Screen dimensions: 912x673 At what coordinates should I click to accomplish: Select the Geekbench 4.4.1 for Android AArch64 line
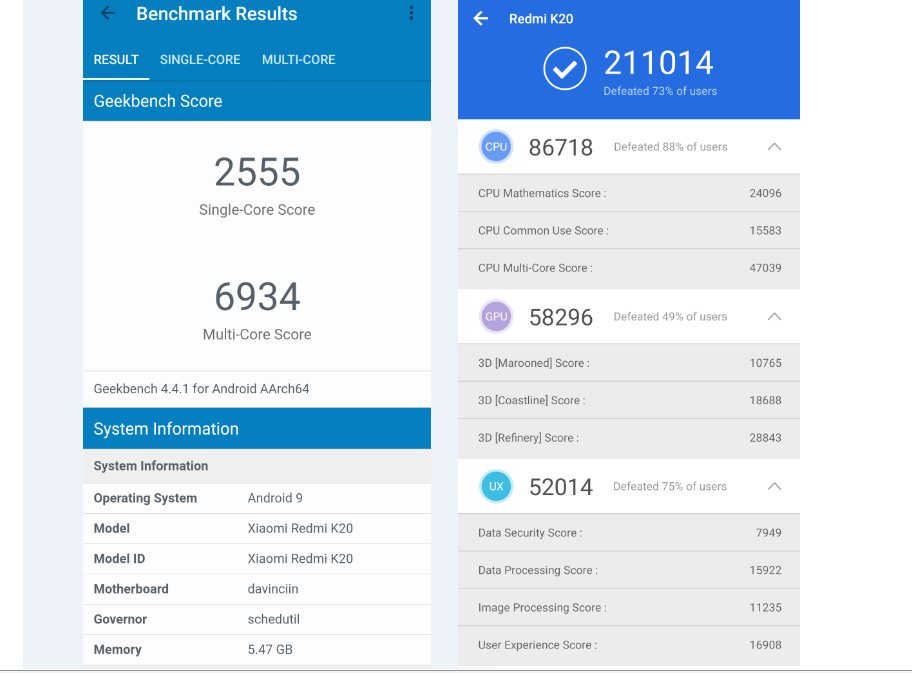[x=257, y=389]
